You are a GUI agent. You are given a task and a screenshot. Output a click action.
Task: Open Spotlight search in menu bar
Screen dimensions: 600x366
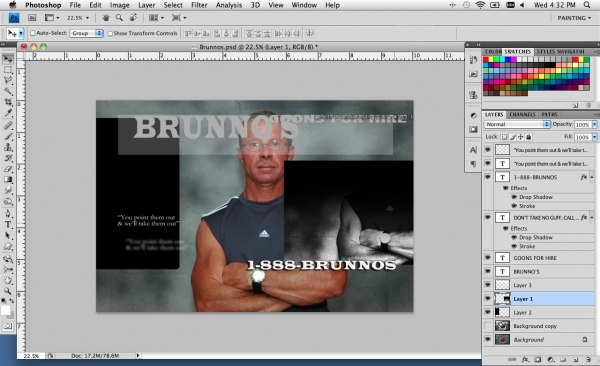click(587, 5)
